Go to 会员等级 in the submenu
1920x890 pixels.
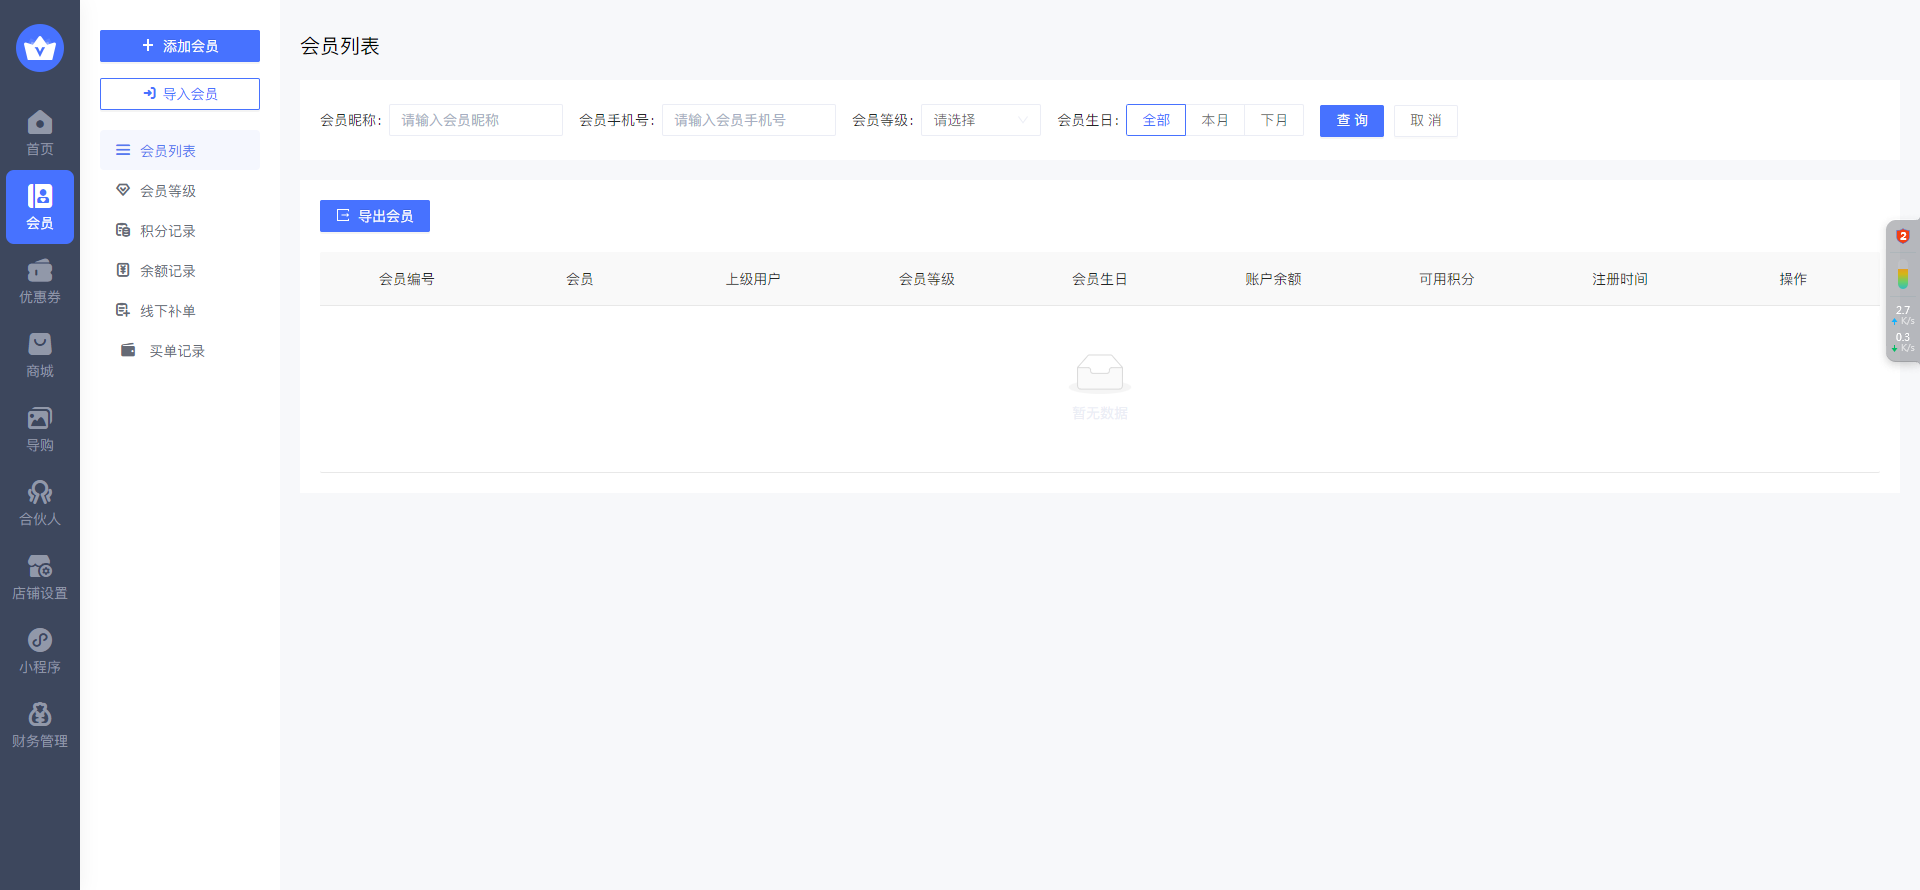(168, 191)
